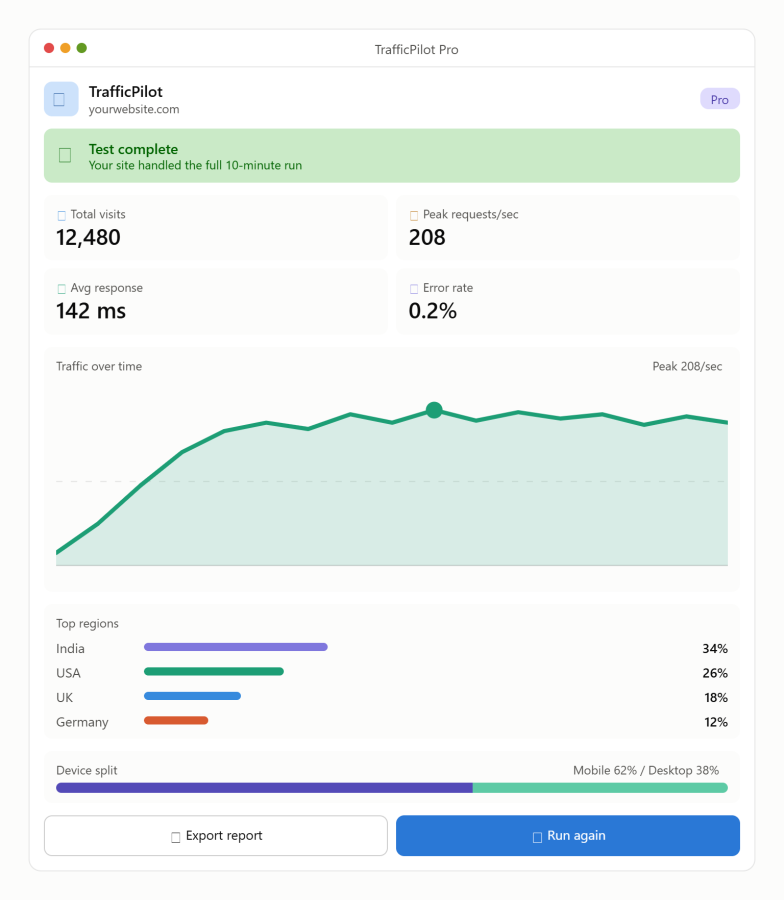Click the Test complete heading
The height and width of the screenshot is (900, 784).
click(x=133, y=149)
